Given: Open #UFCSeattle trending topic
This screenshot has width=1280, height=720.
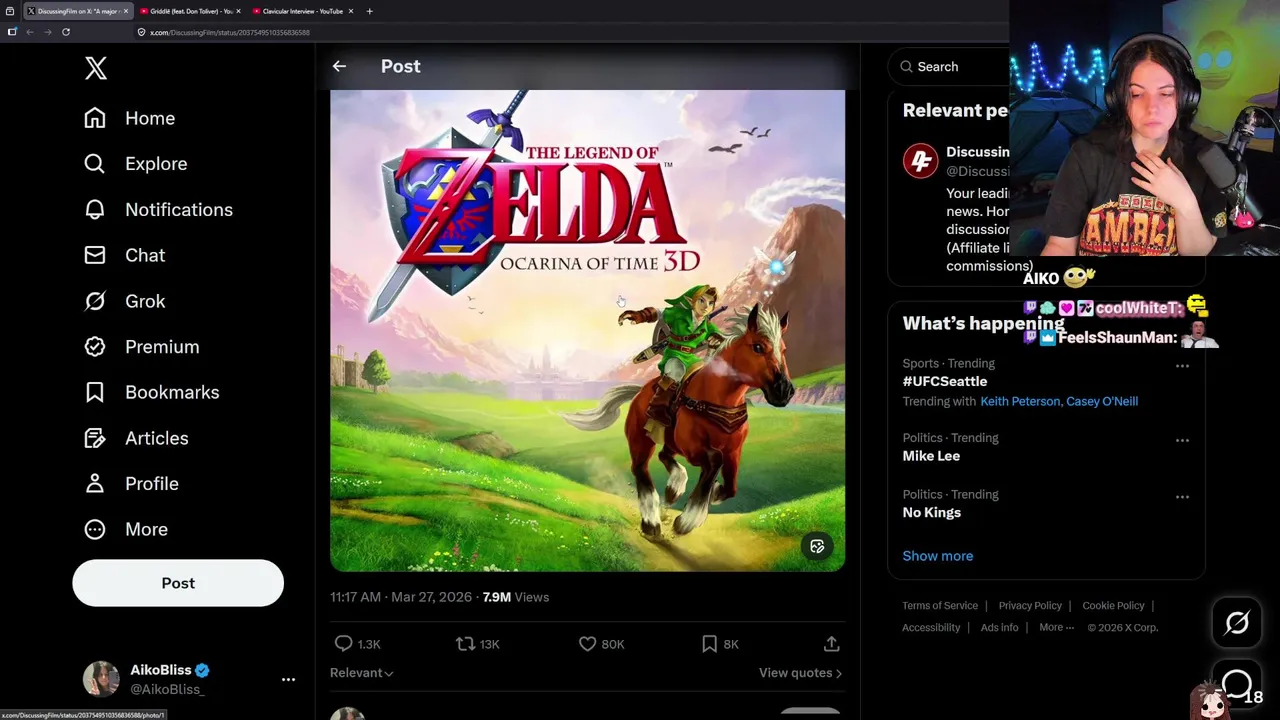Looking at the screenshot, I should click(x=945, y=381).
